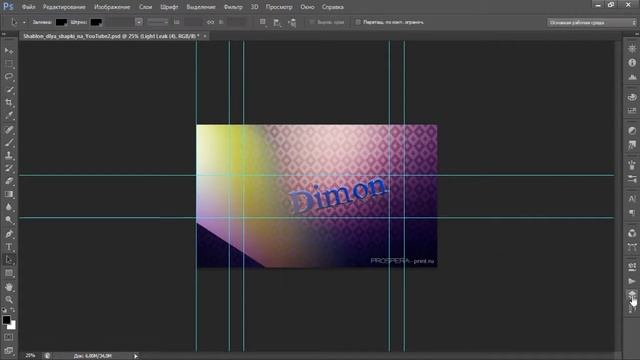
Task: Select the Path Selection arrow tool
Action: [x=9, y=260]
